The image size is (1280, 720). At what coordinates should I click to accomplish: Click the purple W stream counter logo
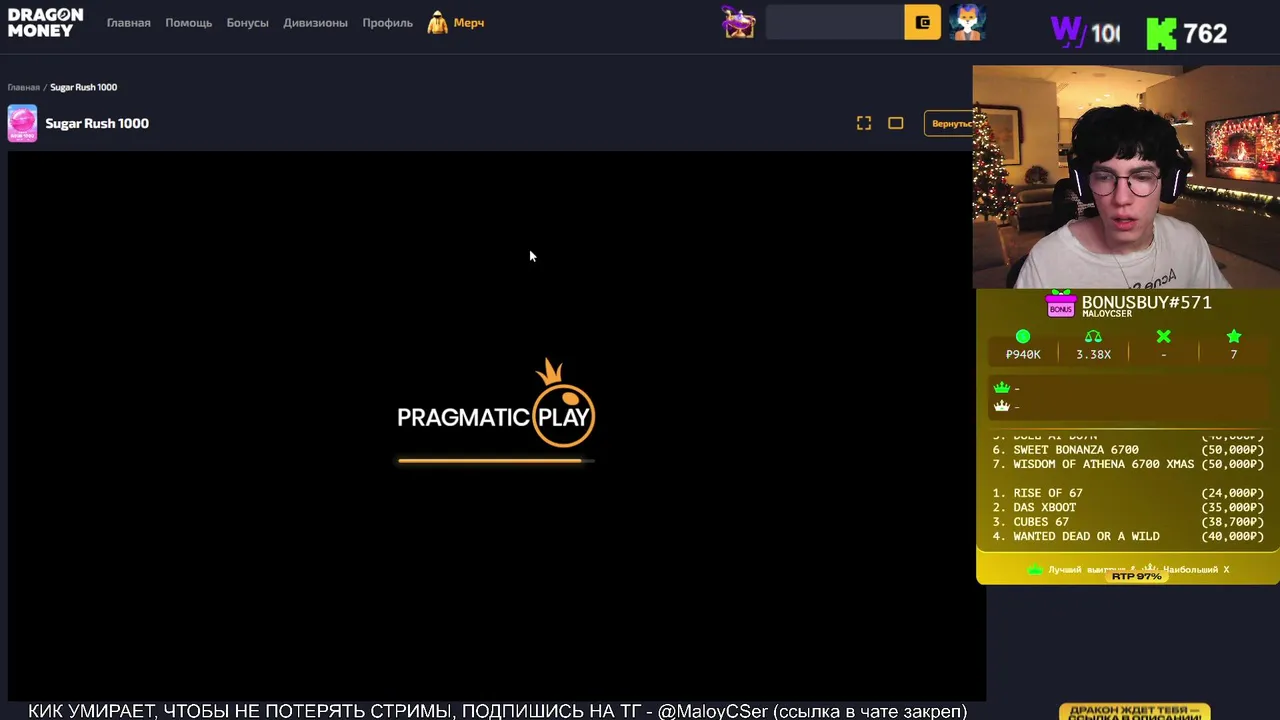[x=1068, y=32]
